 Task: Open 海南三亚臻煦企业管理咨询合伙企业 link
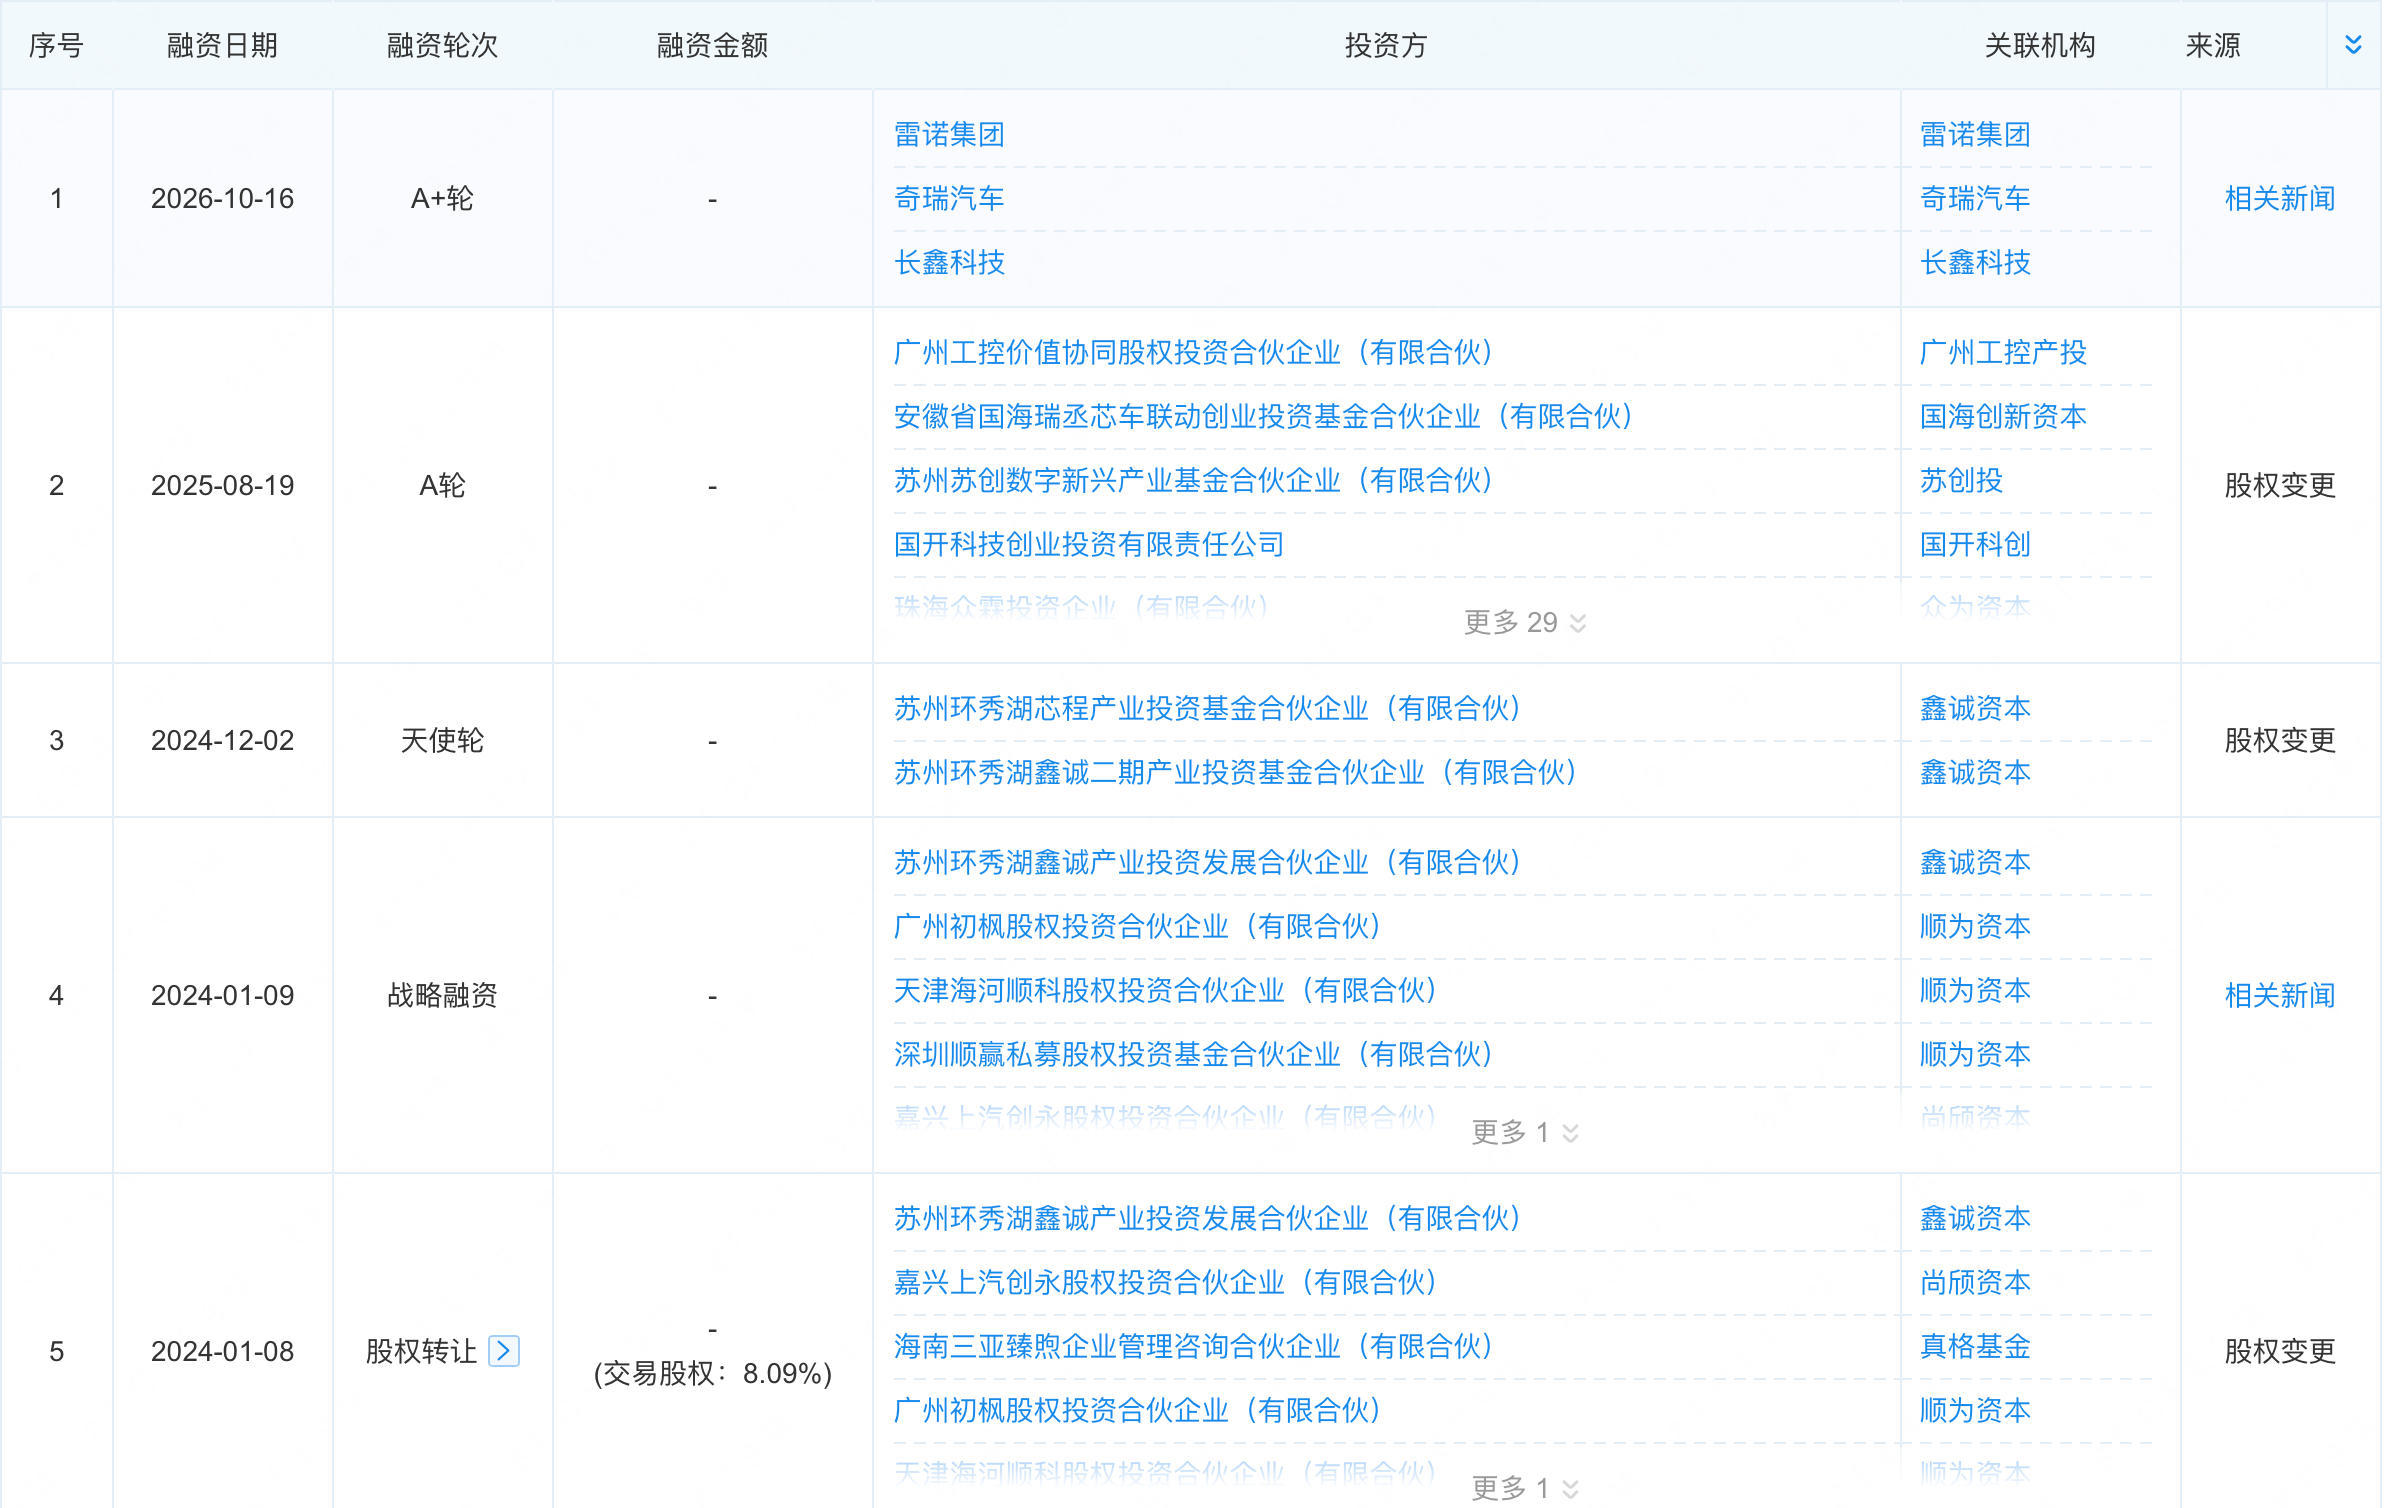click(x=1194, y=1346)
